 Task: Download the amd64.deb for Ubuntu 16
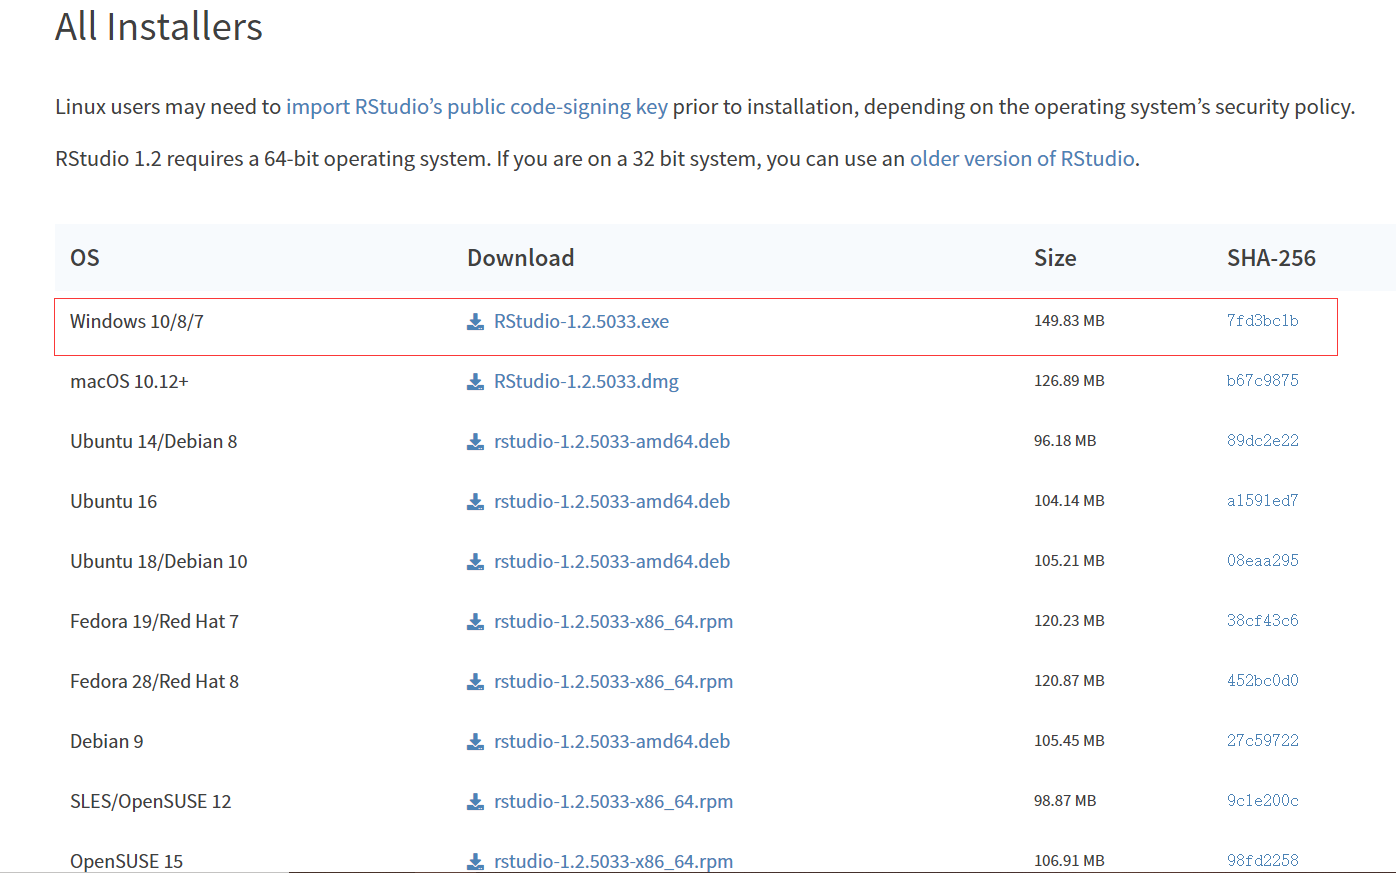tap(612, 502)
